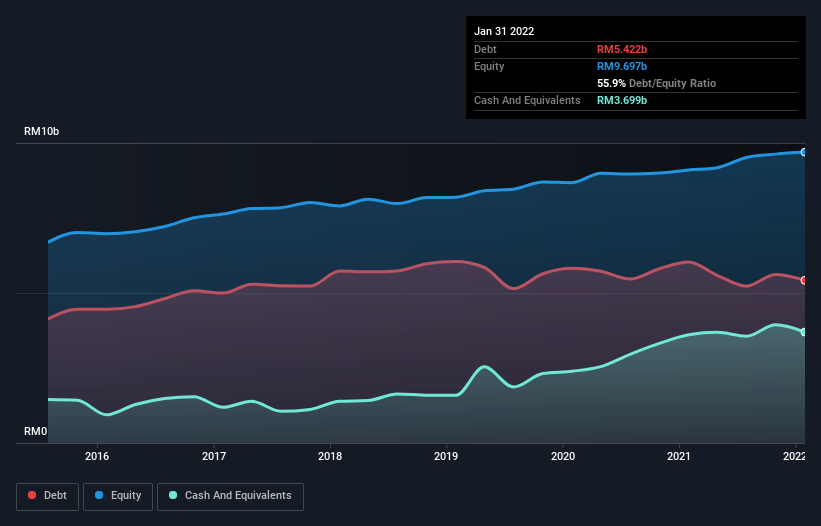Click the 2019 x-axis label

point(446,456)
